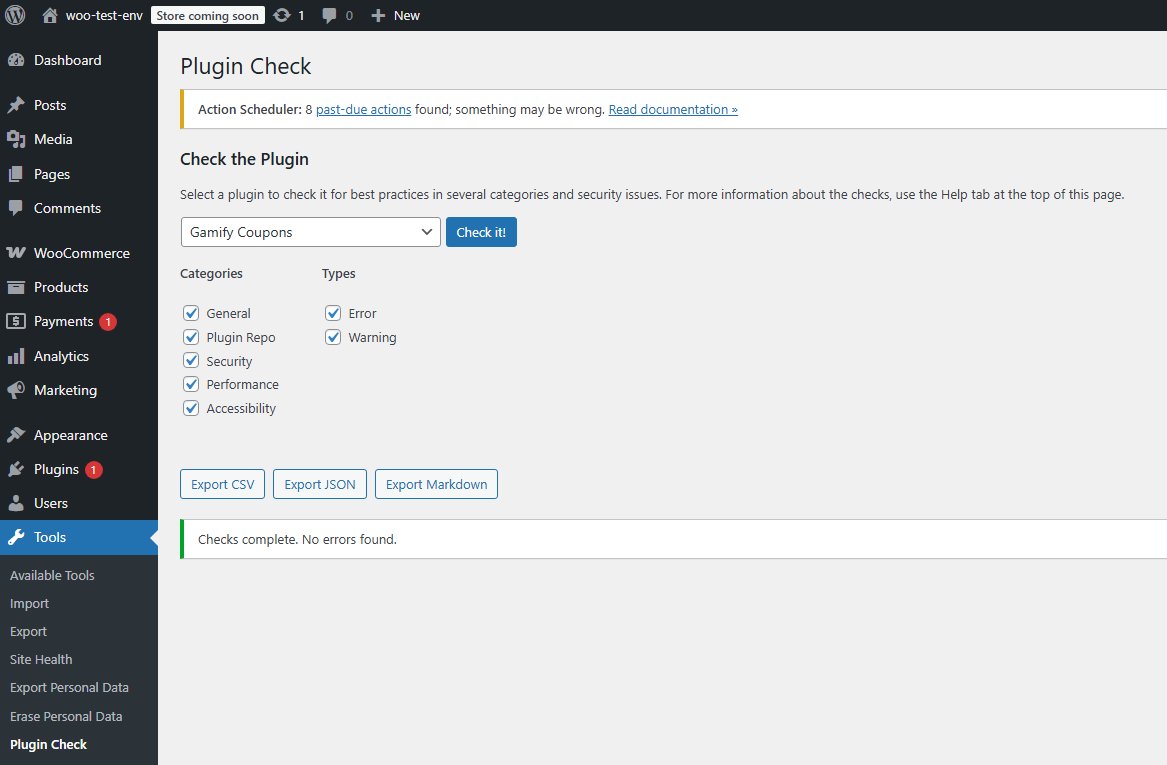This screenshot has width=1167, height=765.
Task: Uncheck the Performance category checkbox
Action: tap(191, 384)
